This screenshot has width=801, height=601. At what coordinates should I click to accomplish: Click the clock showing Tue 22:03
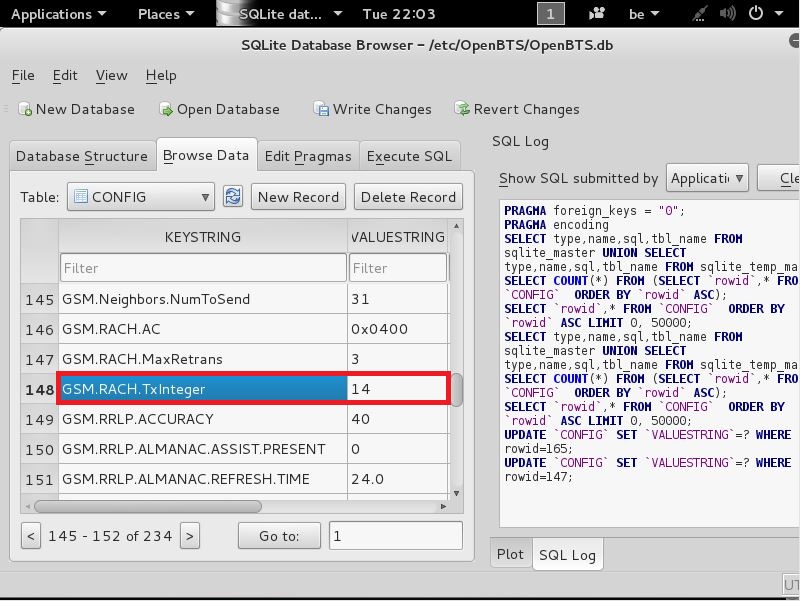(399, 14)
